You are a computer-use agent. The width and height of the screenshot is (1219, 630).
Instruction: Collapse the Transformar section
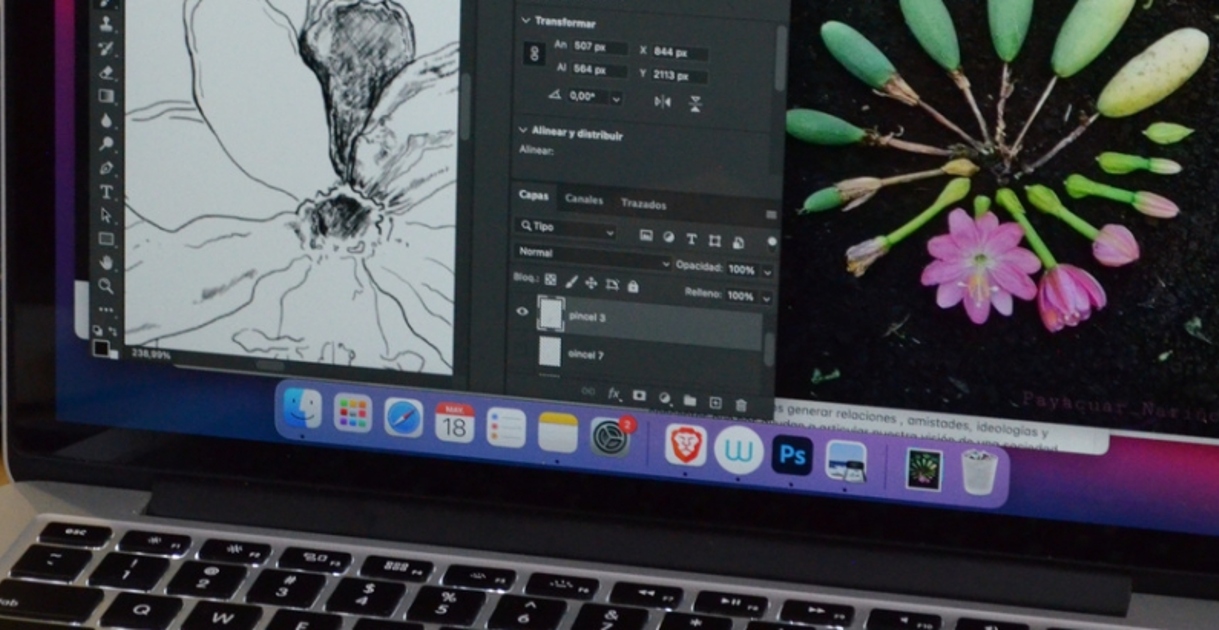click(525, 21)
